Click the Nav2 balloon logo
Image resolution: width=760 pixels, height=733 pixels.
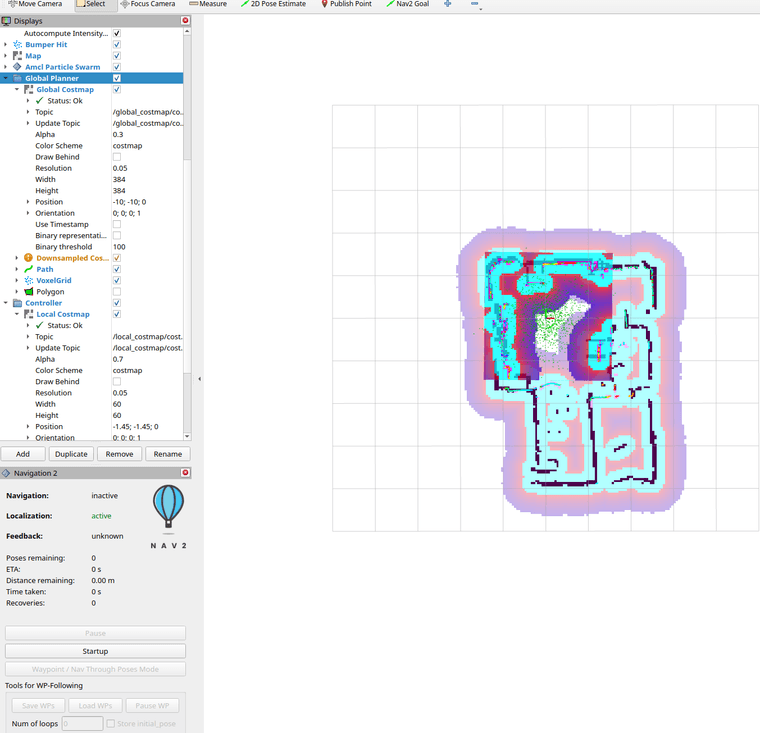(x=168, y=507)
